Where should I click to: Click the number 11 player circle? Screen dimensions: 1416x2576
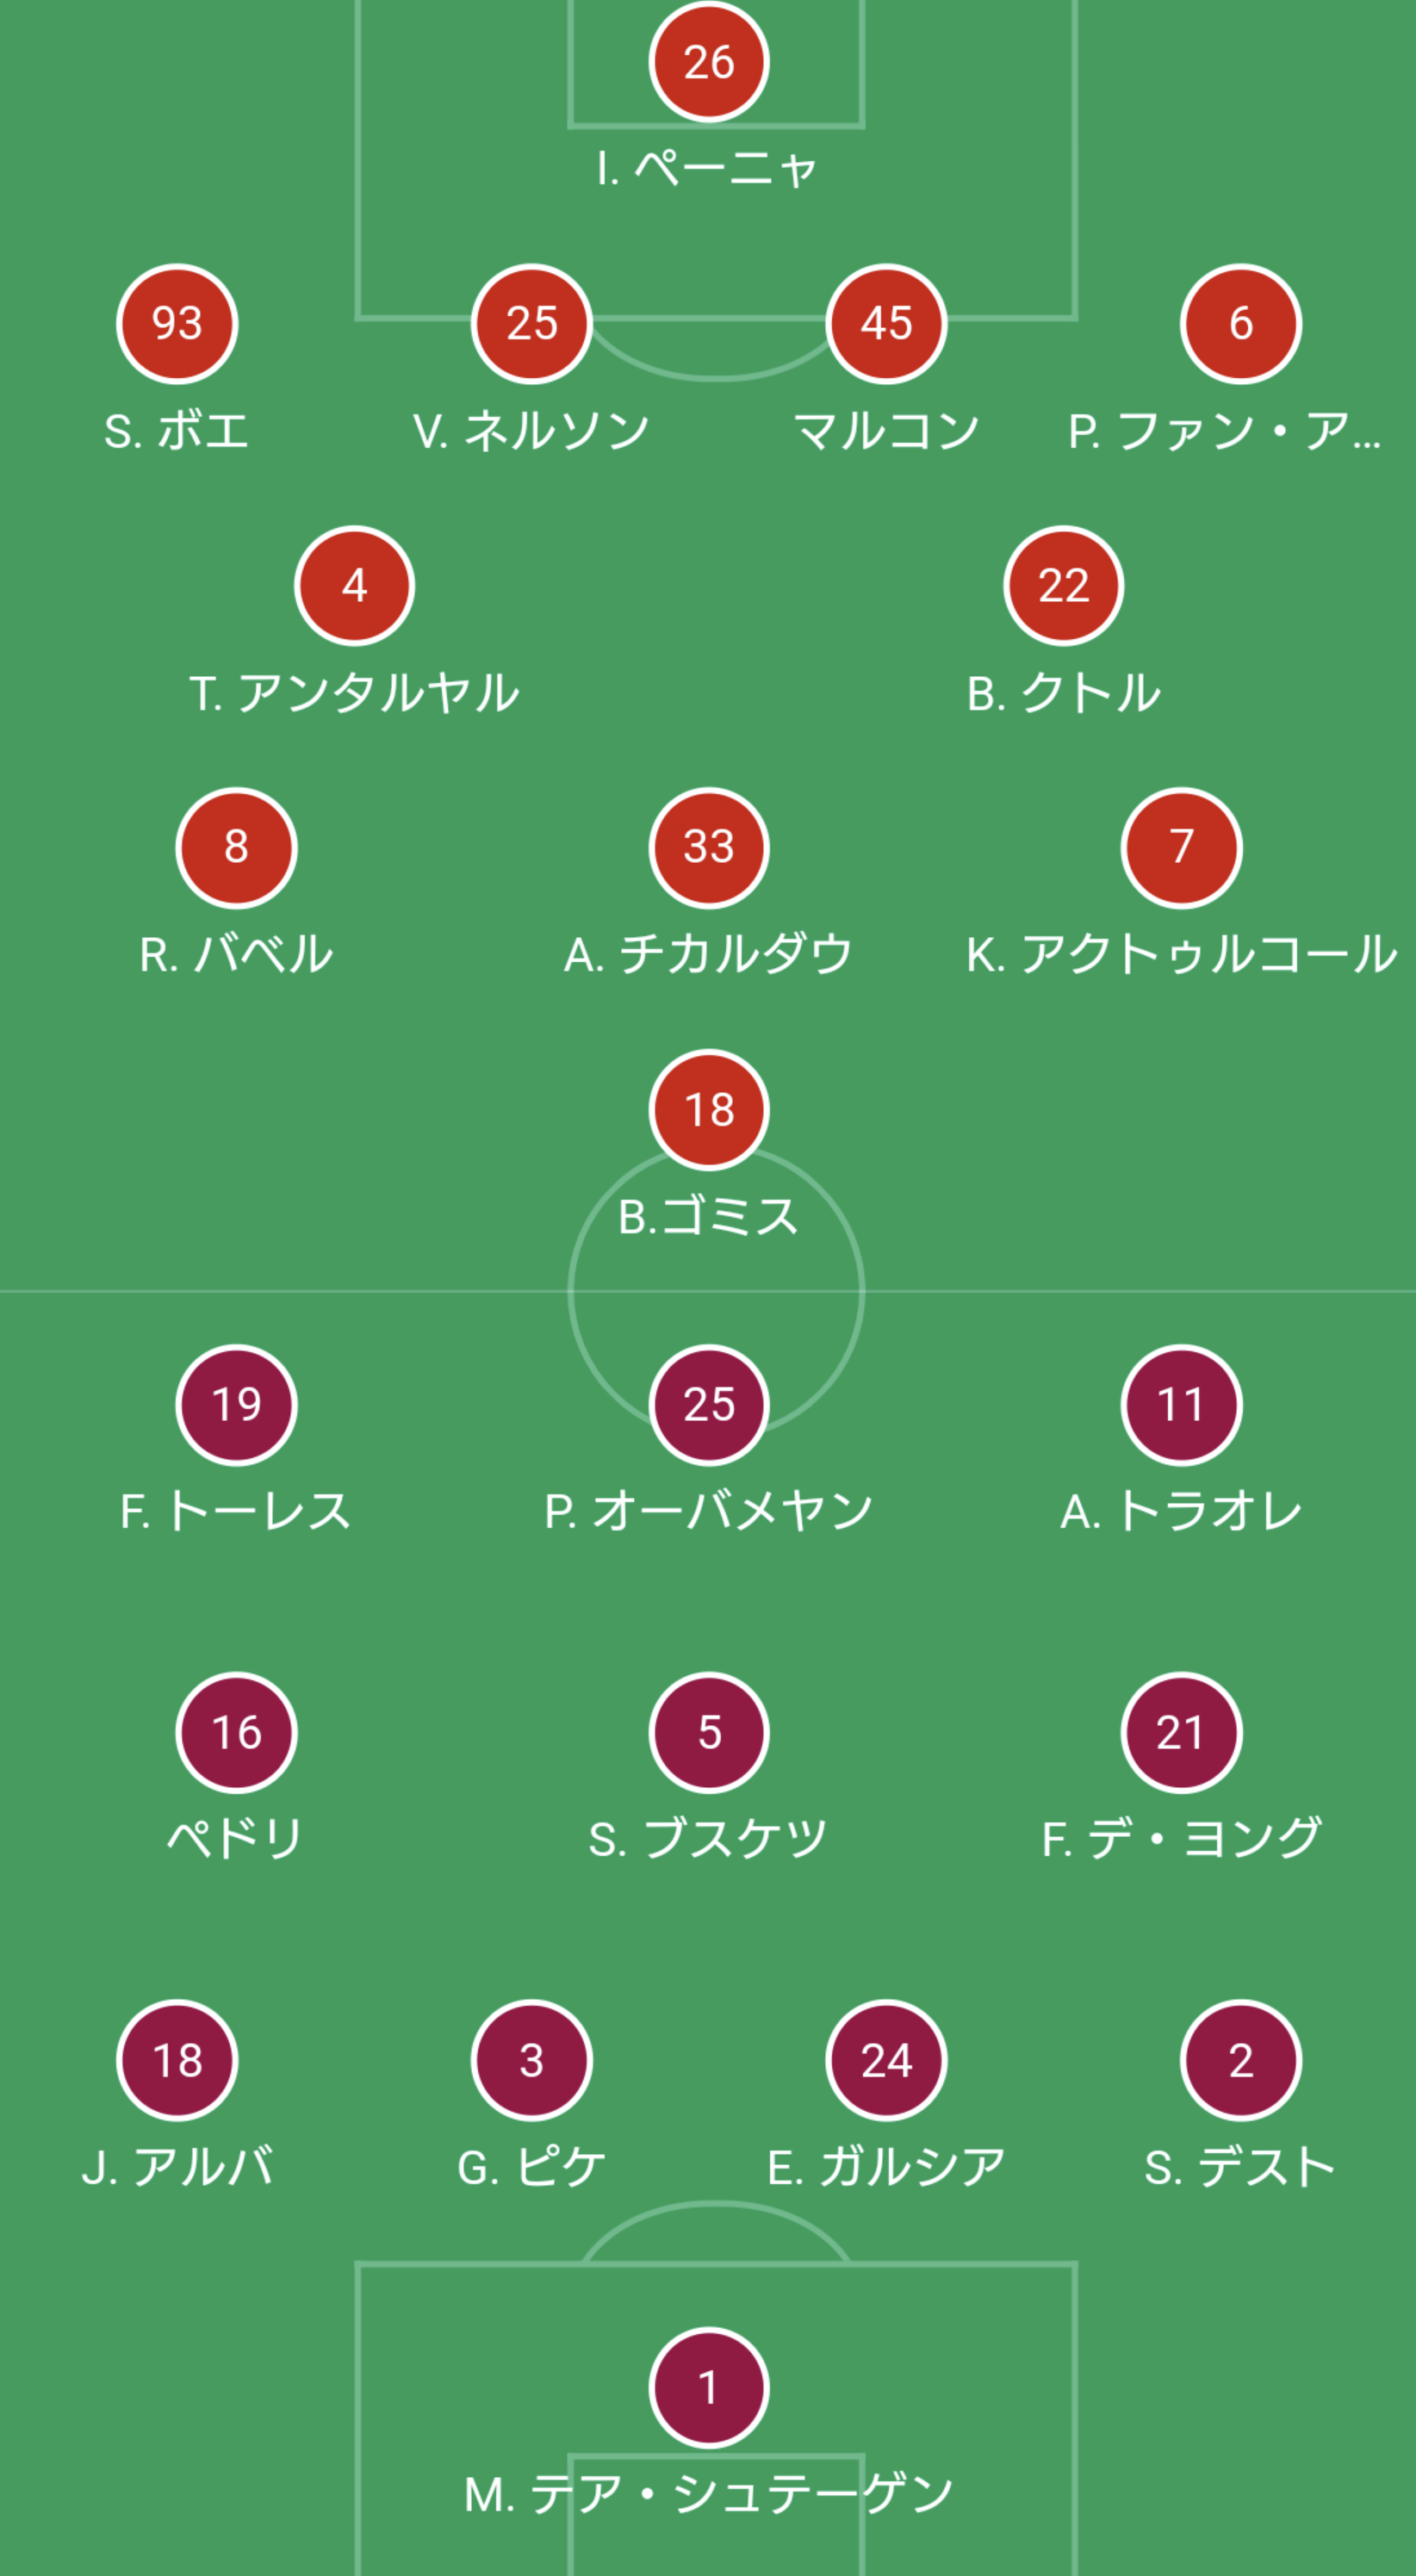(1181, 1405)
